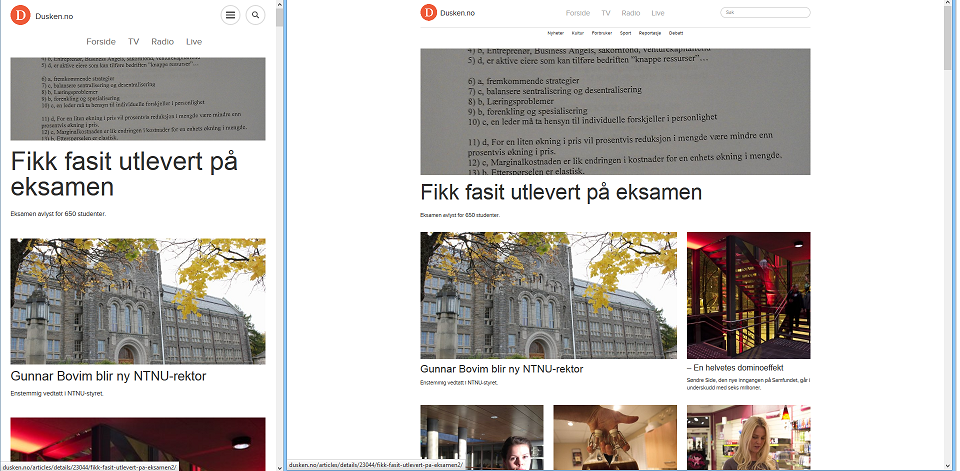This screenshot has width=960, height=471.
Task: Open thumbnail of blonde woman in shop
Action: [x=748, y=437]
